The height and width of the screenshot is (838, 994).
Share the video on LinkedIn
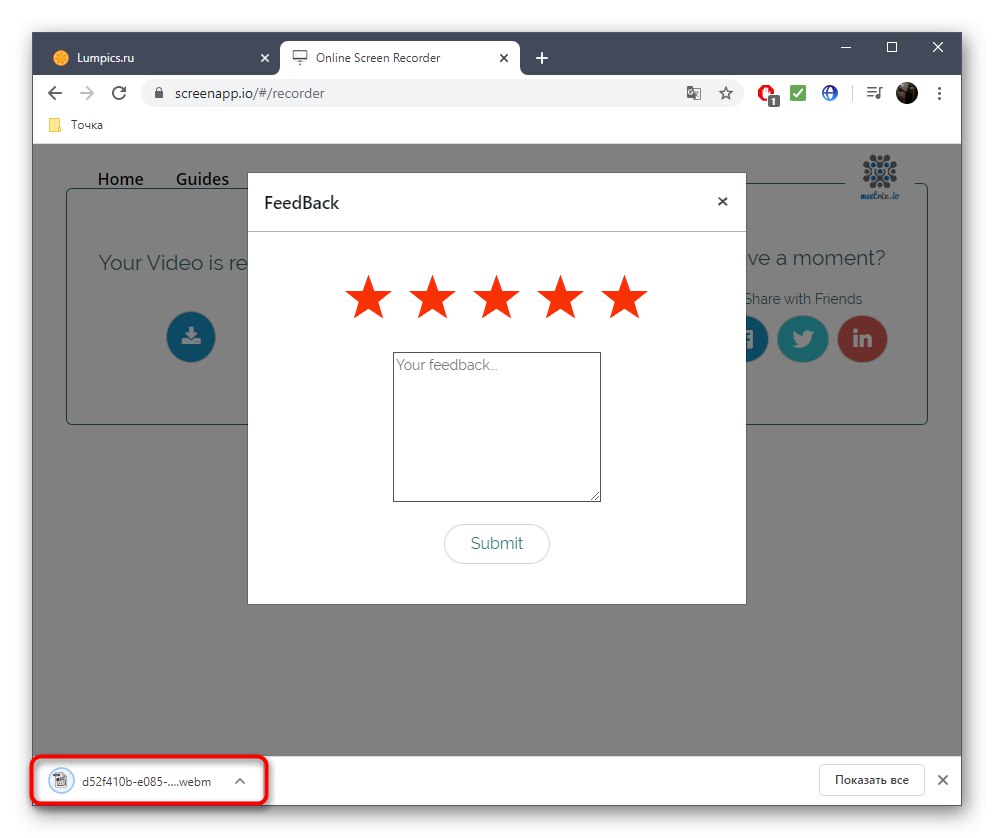pyautogui.click(x=861, y=339)
